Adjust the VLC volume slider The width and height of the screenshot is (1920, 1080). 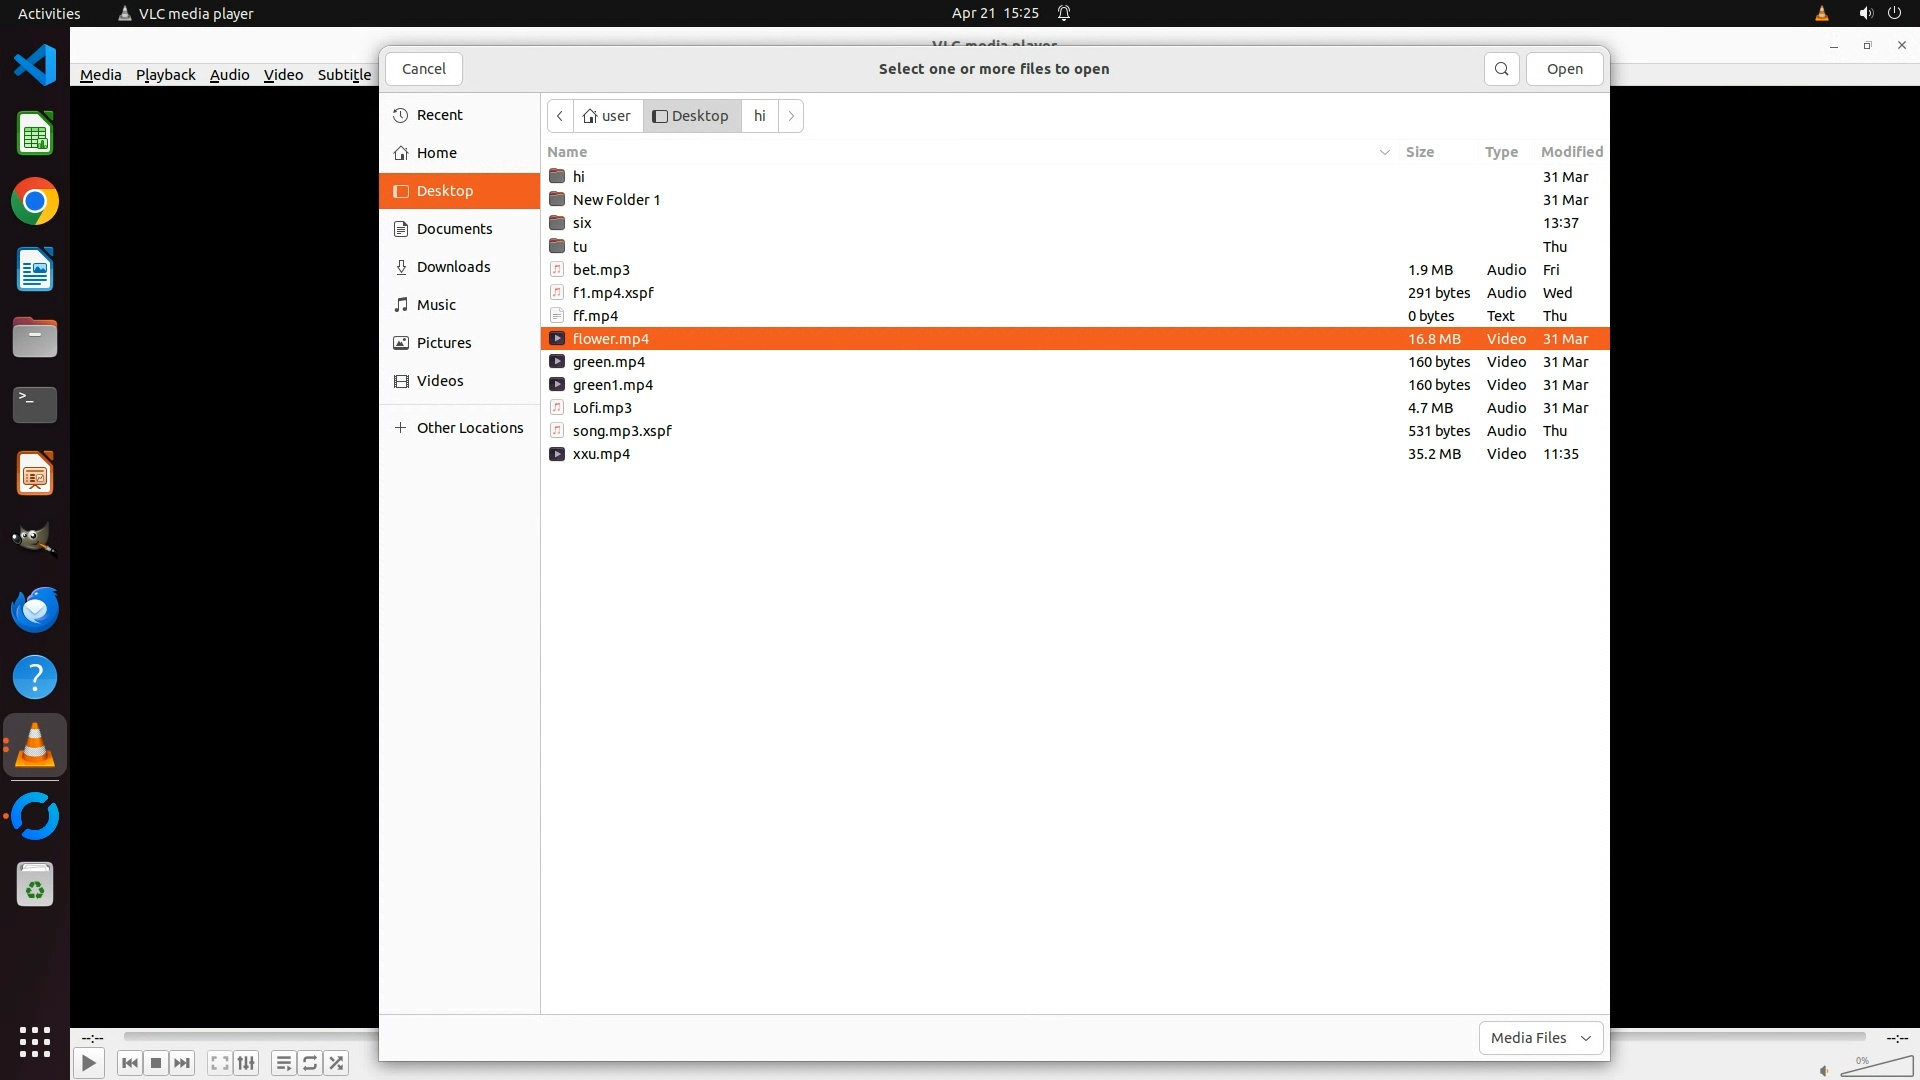click(1876, 1068)
